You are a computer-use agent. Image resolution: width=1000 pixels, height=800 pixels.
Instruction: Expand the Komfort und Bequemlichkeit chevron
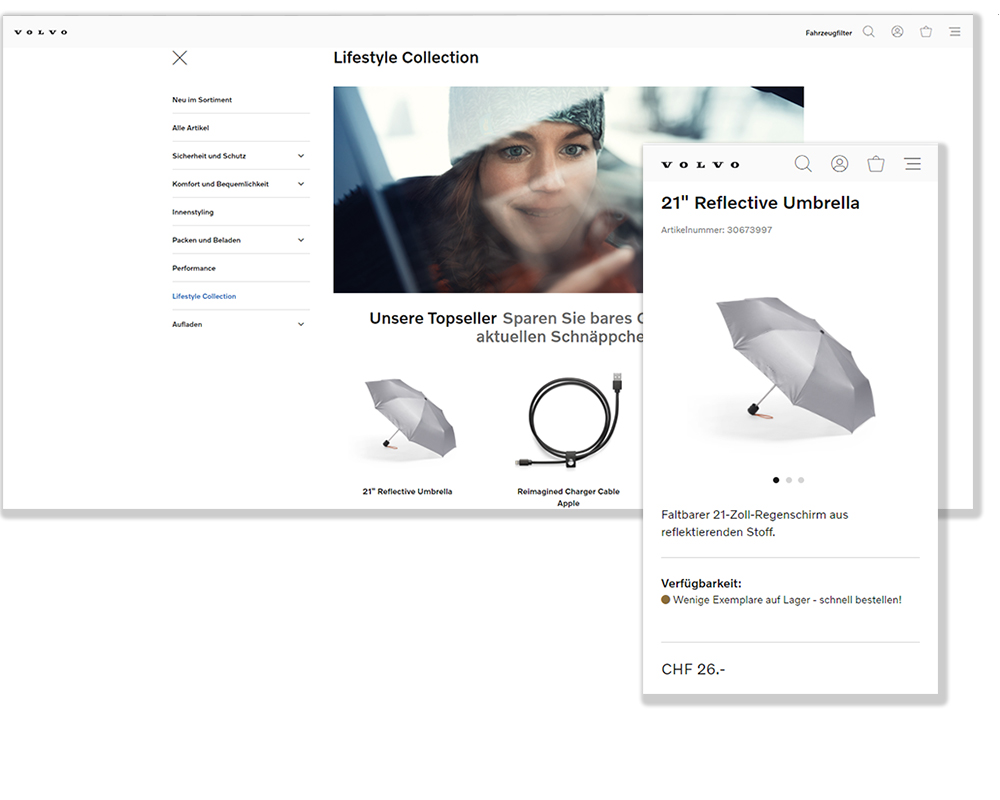[301, 184]
